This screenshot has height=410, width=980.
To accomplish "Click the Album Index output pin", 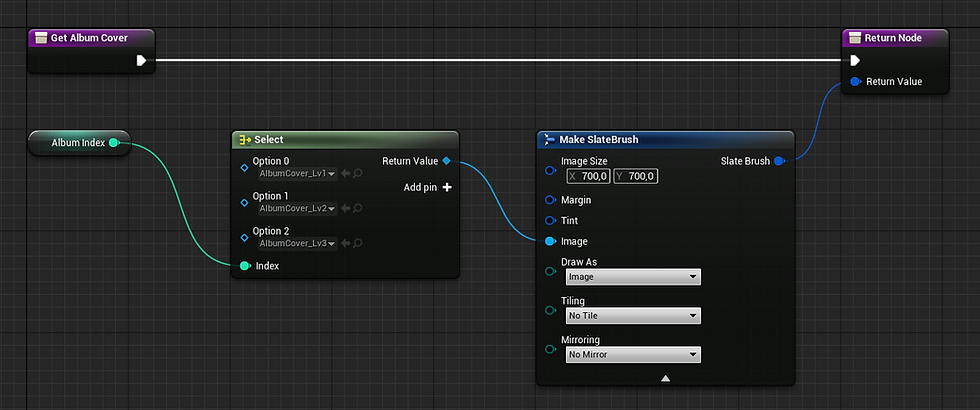I will [x=114, y=143].
